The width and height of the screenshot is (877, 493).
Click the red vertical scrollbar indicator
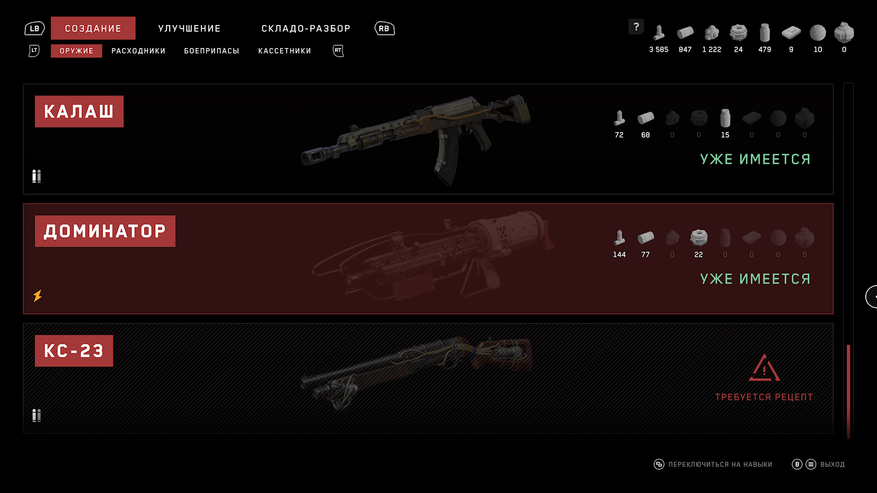(x=848, y=392)
